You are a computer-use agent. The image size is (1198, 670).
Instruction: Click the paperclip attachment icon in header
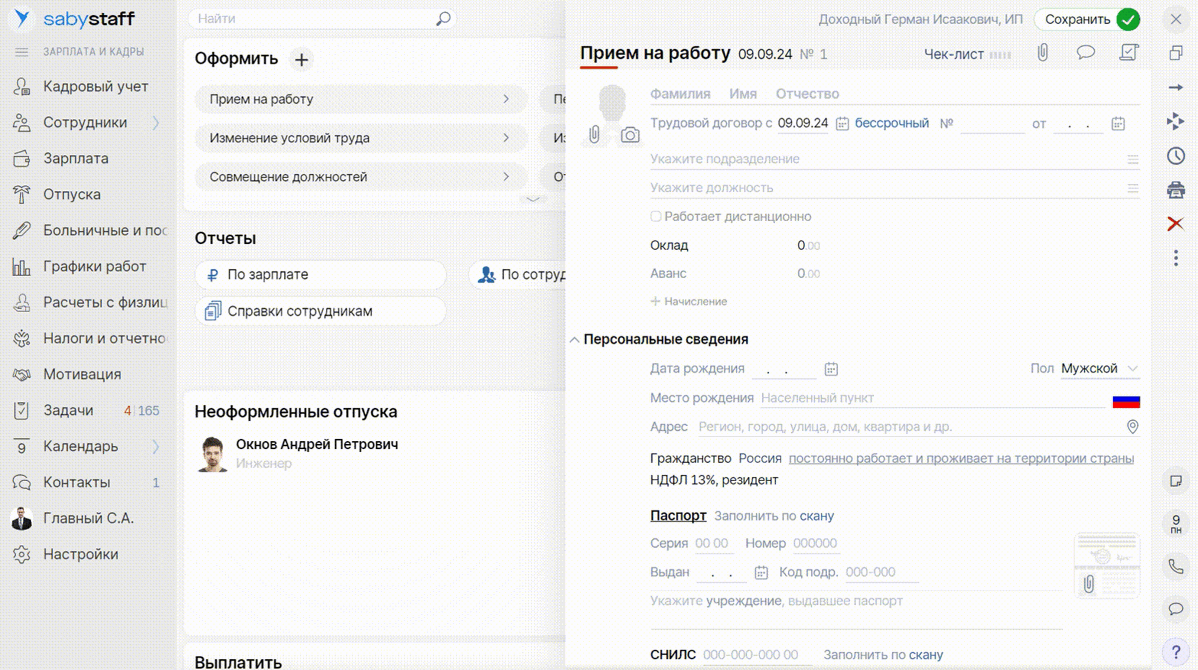tap(1042, 53)
